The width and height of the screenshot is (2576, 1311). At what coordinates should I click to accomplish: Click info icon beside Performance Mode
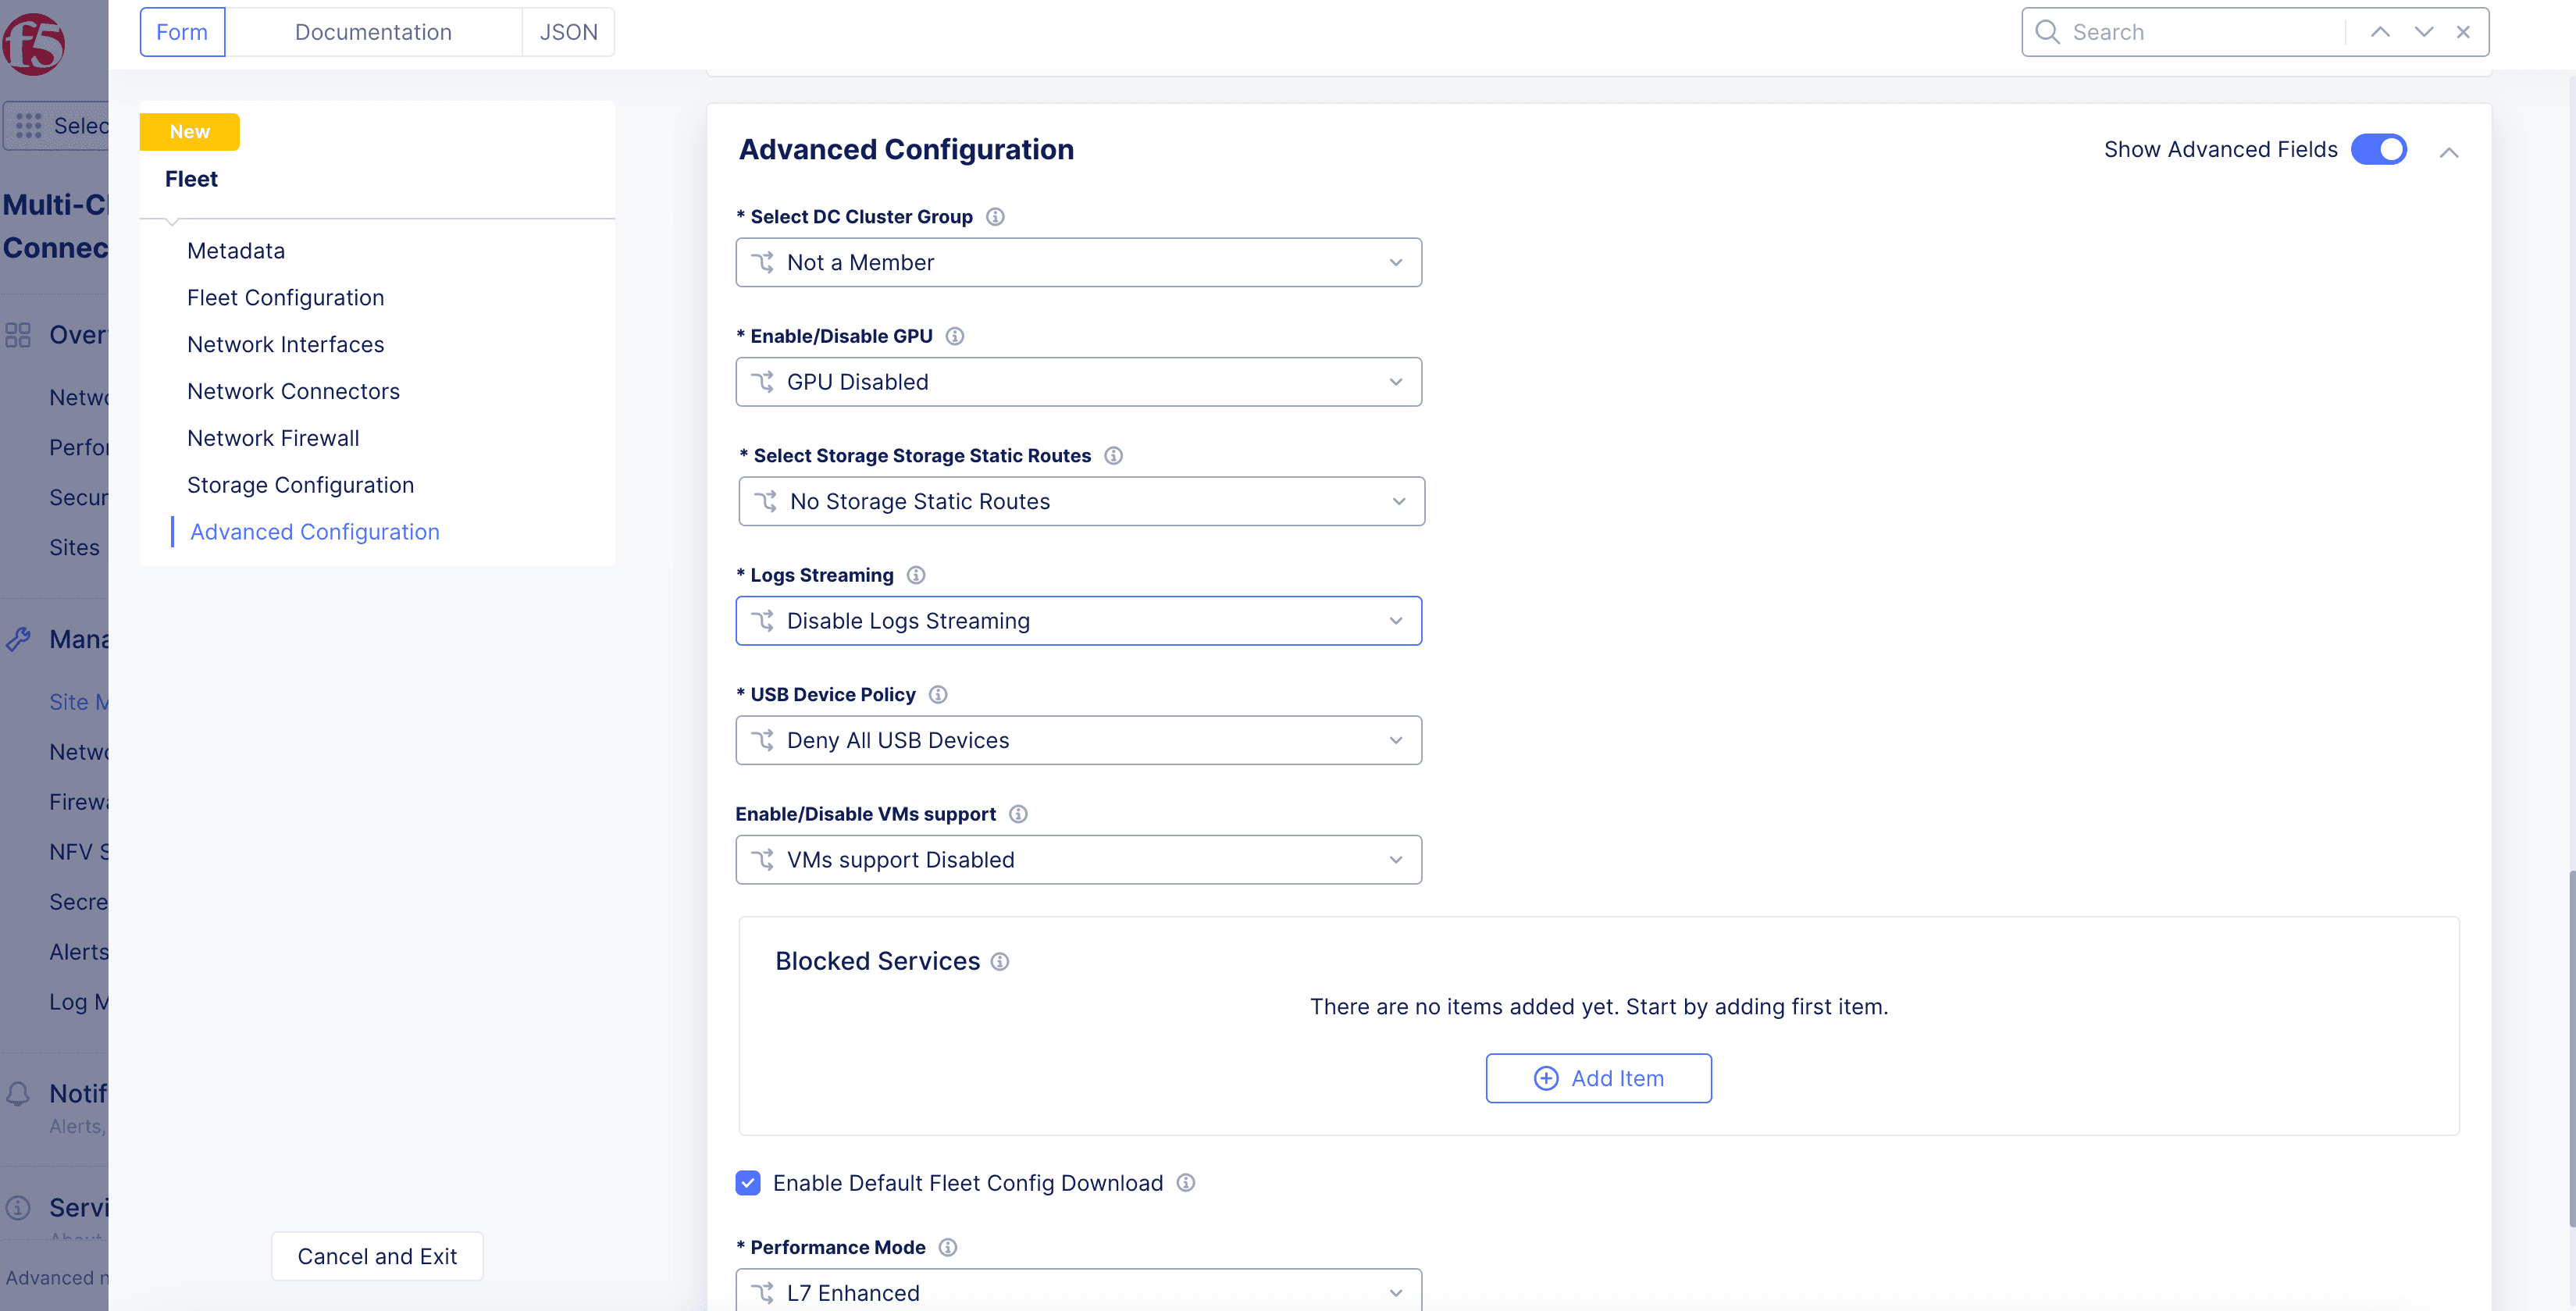coord(948,1248)
